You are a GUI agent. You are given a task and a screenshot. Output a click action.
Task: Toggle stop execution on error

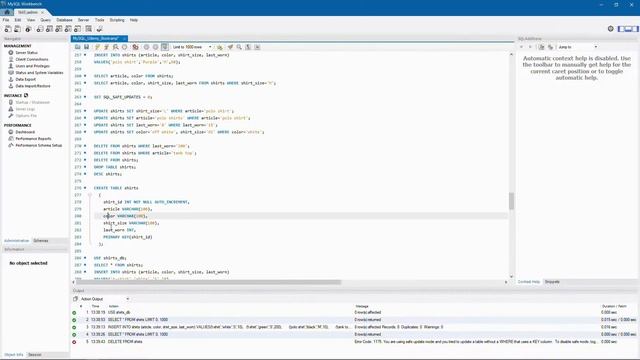click(x=135, y=47)
